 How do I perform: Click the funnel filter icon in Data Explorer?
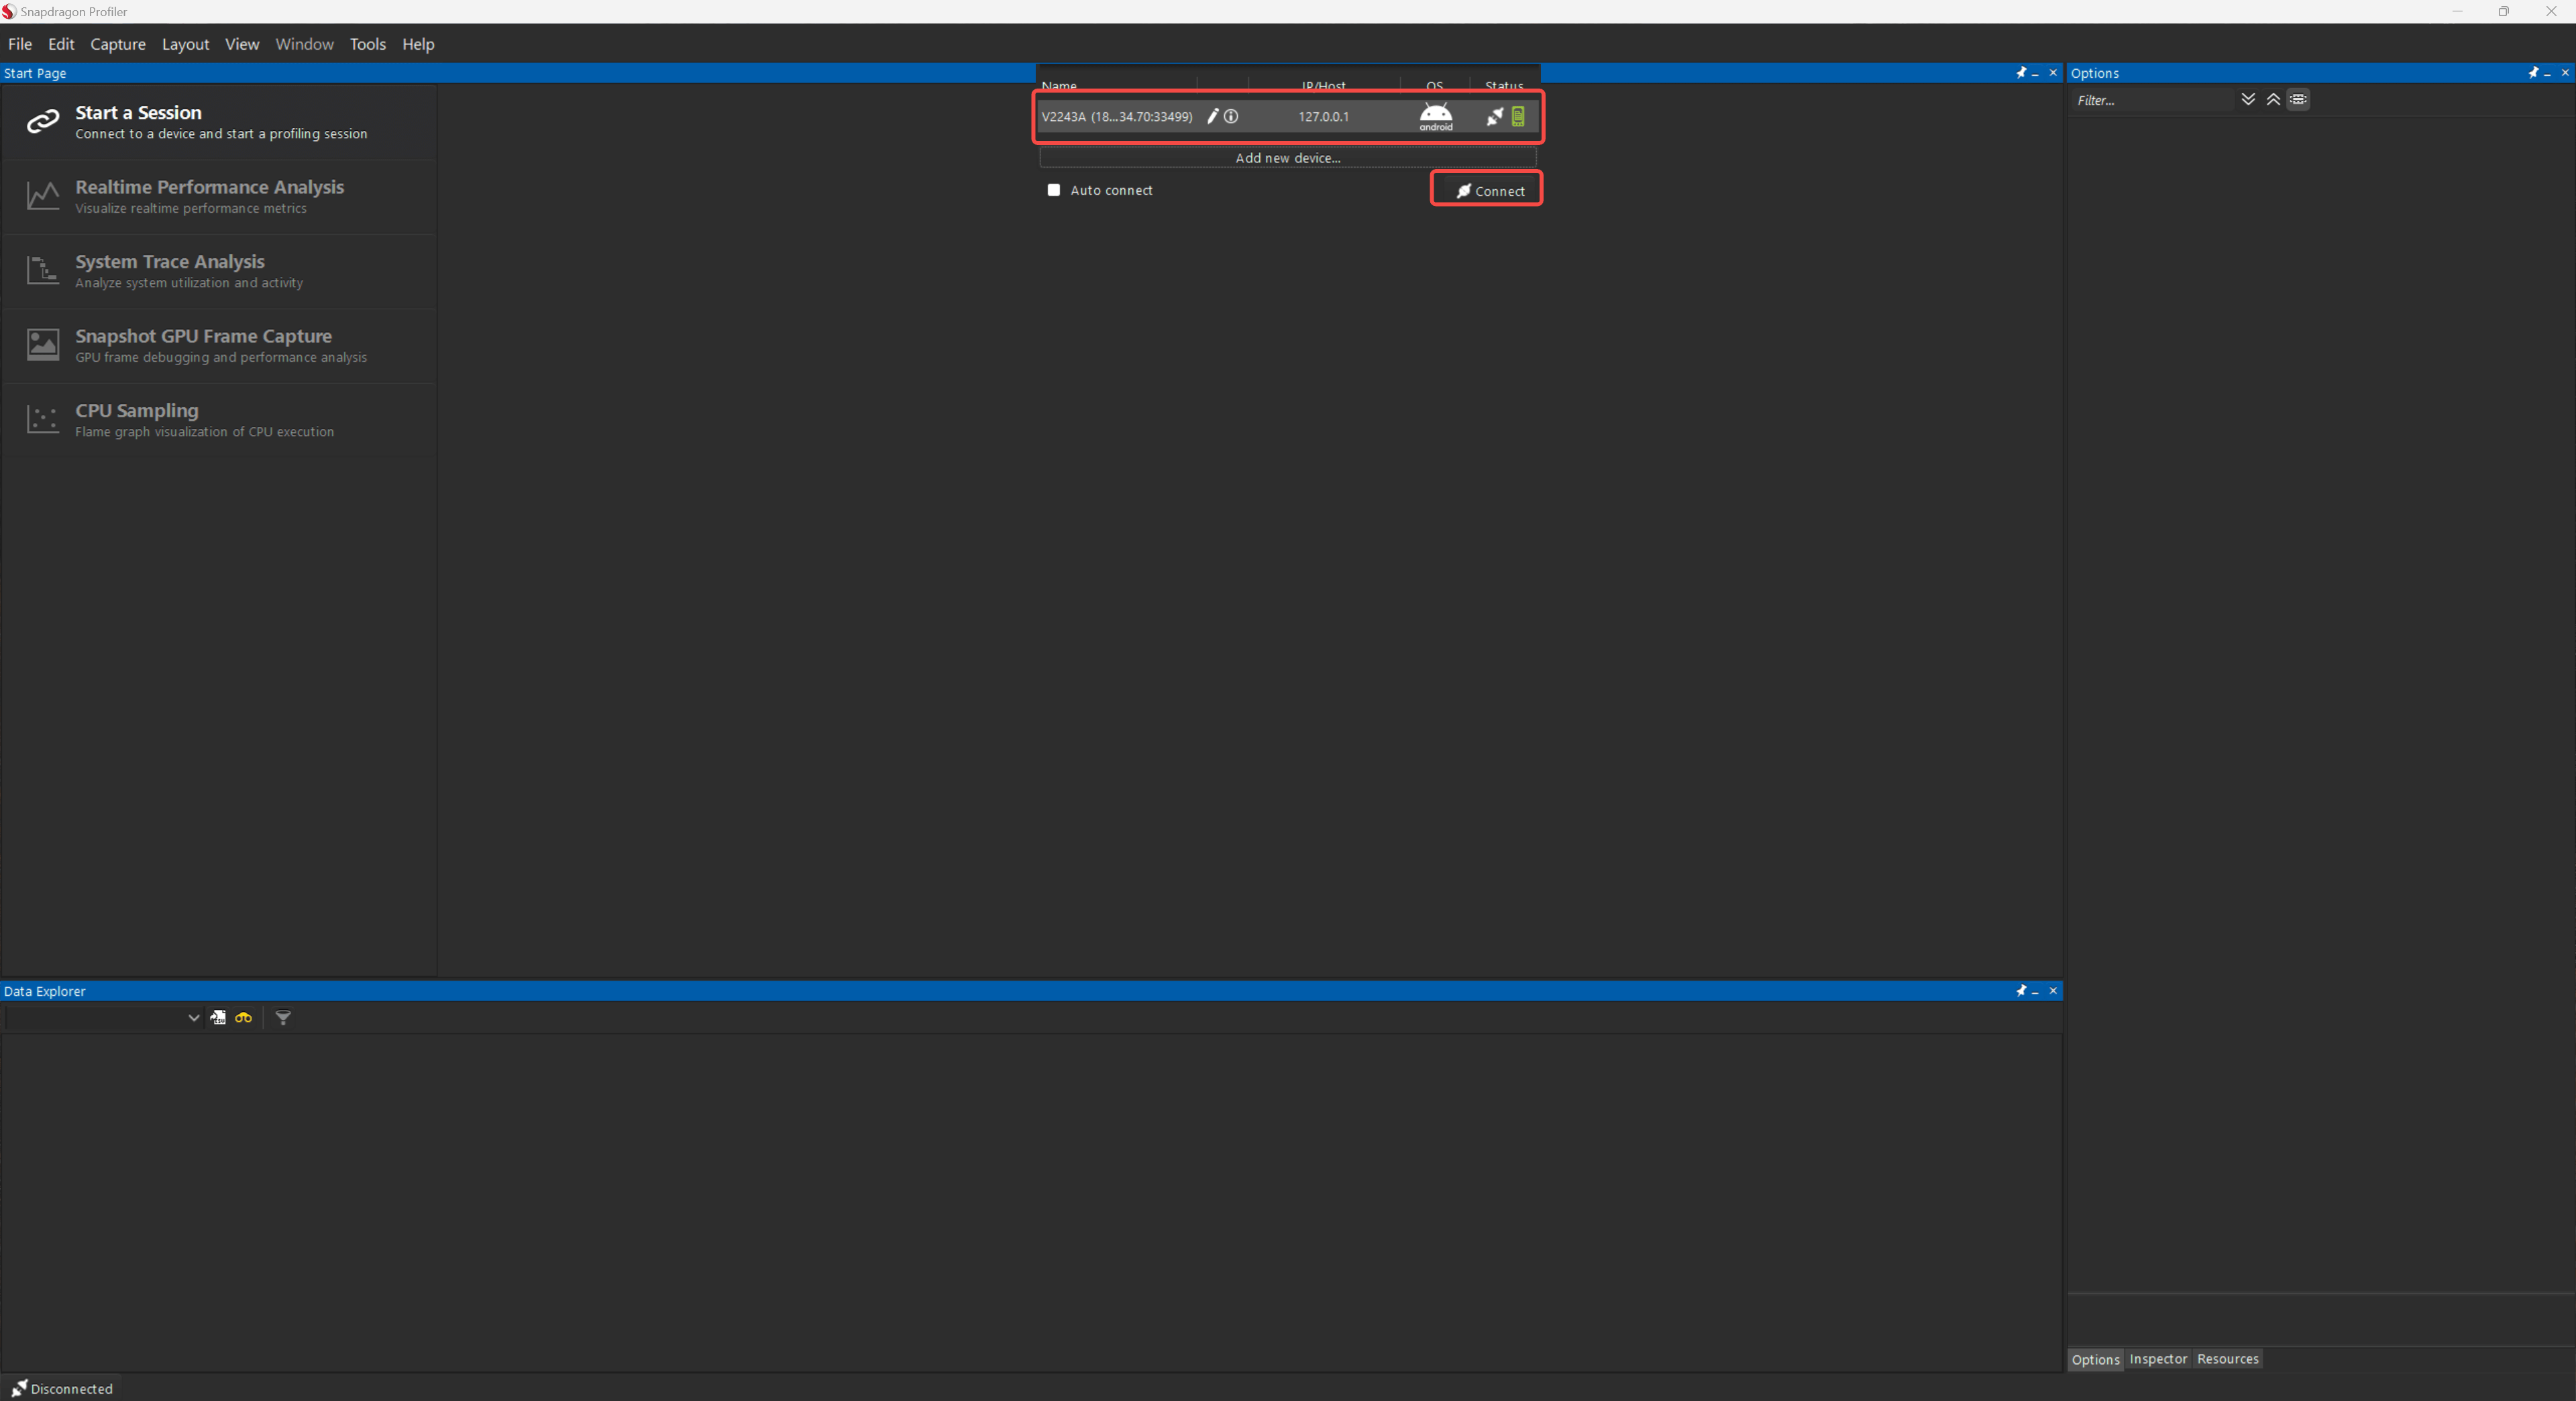pos(283,1017)
